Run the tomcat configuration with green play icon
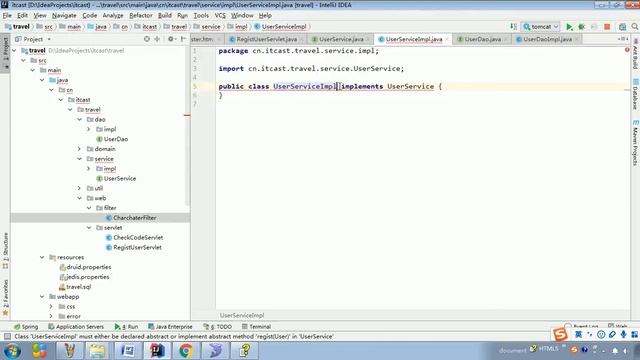This screenshot has height=360, width=640. 569,27
